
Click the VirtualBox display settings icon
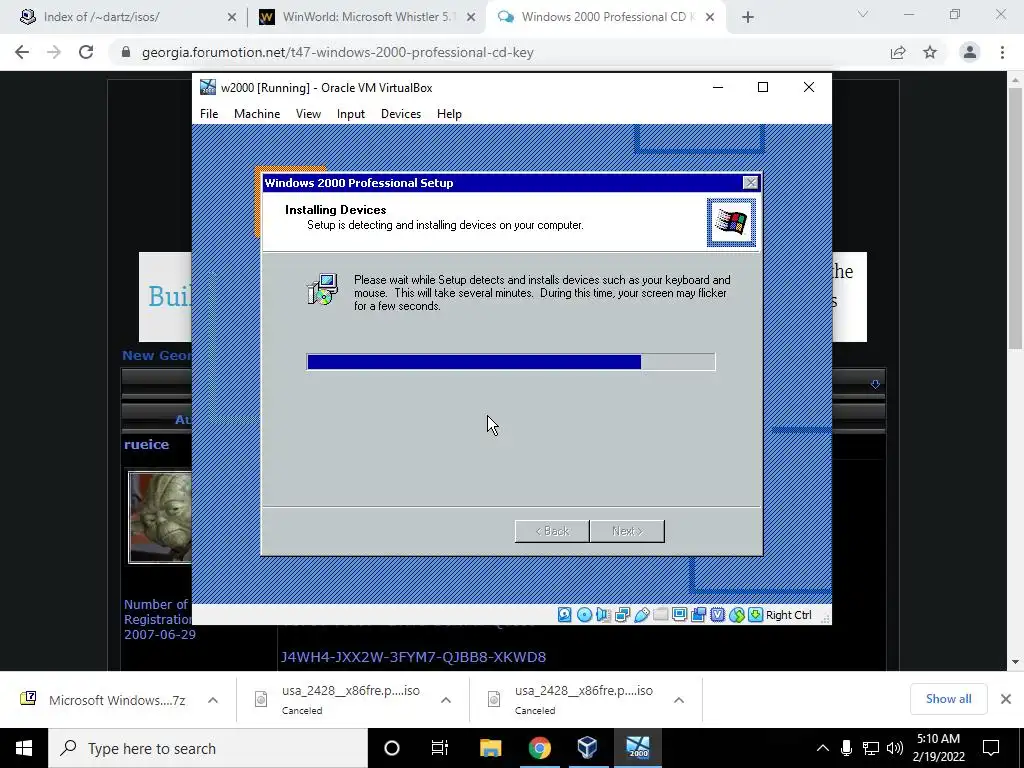[x=679, y=615]
